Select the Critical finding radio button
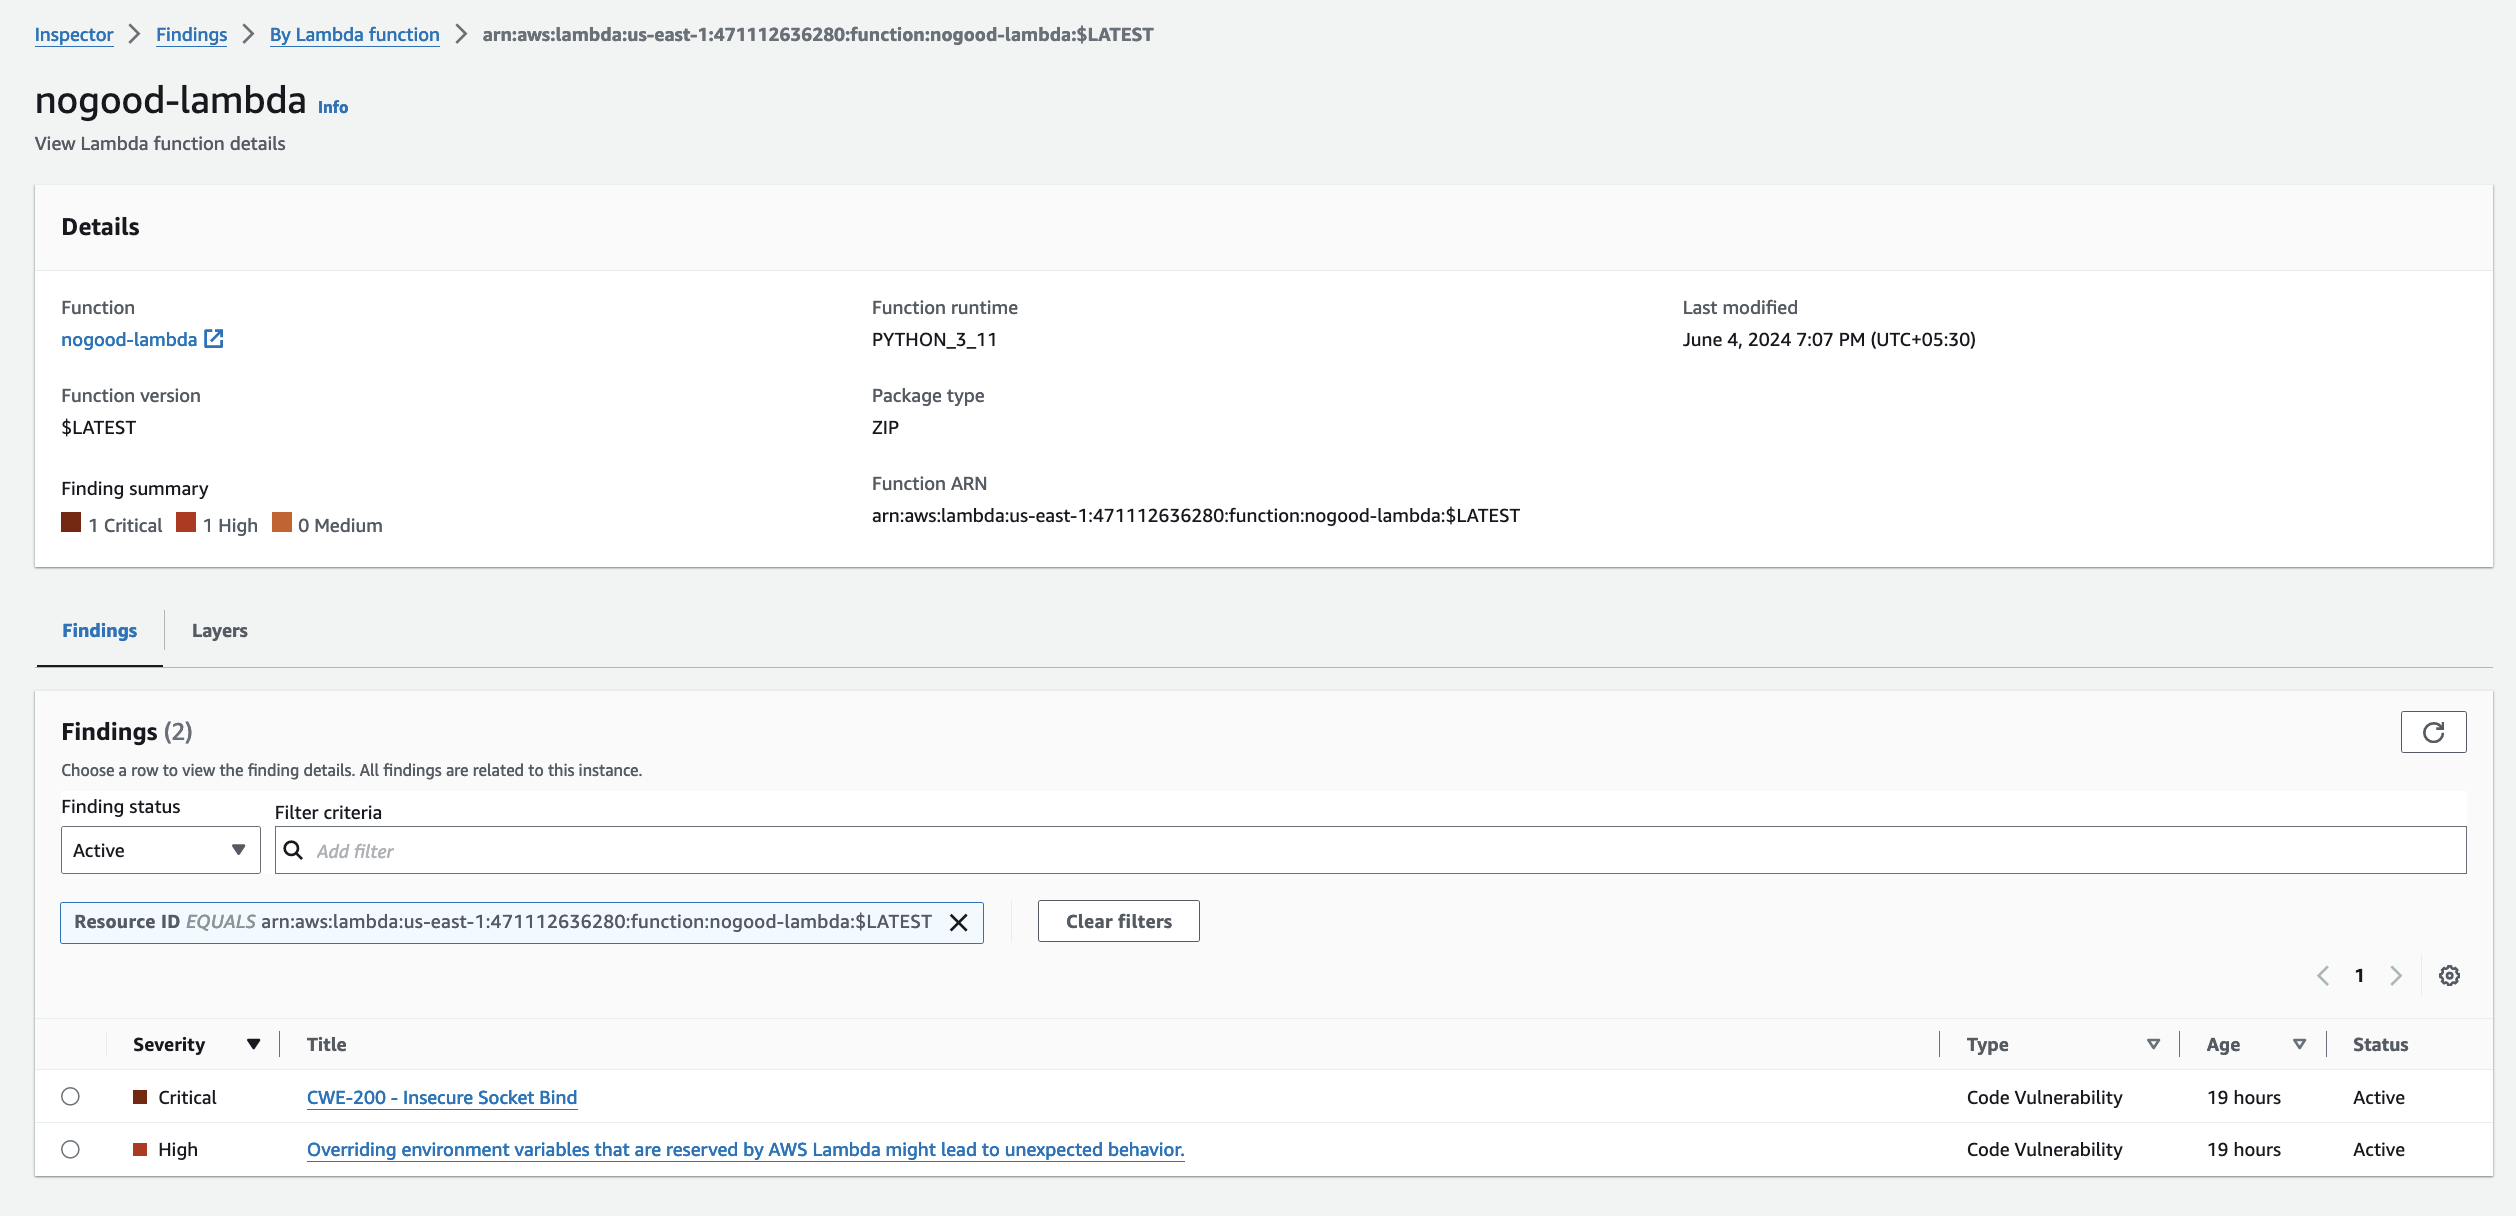Viewport: 2516px width, 1216px height. [70, 1097]
